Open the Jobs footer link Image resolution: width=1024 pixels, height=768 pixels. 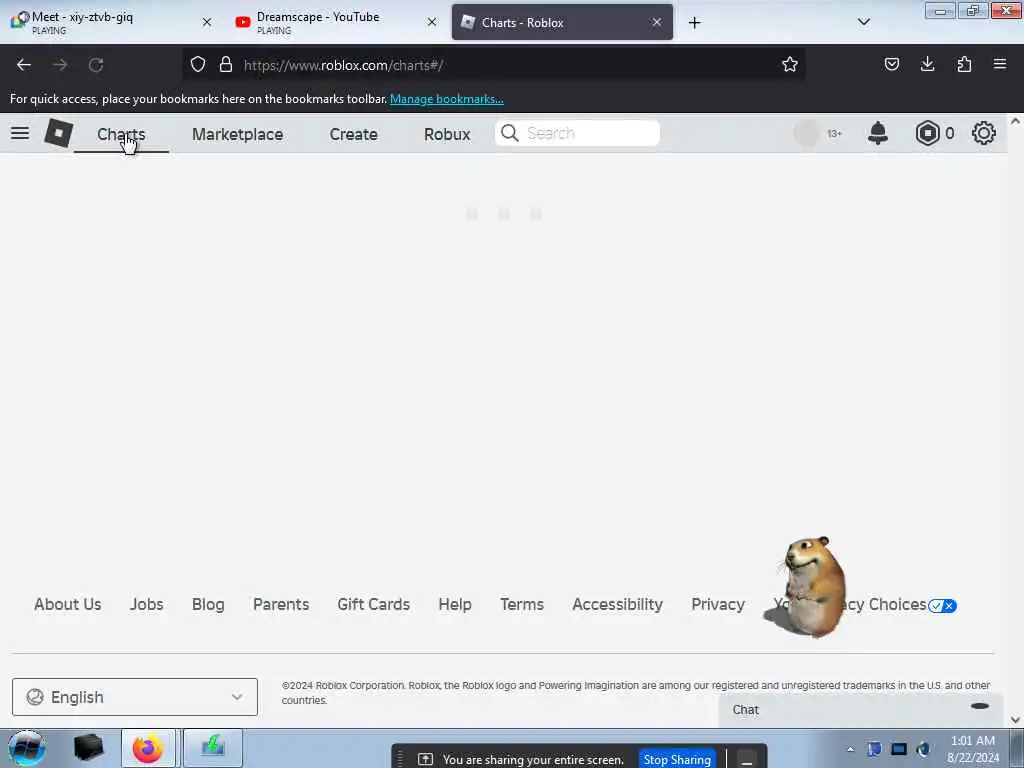point(146,605)
